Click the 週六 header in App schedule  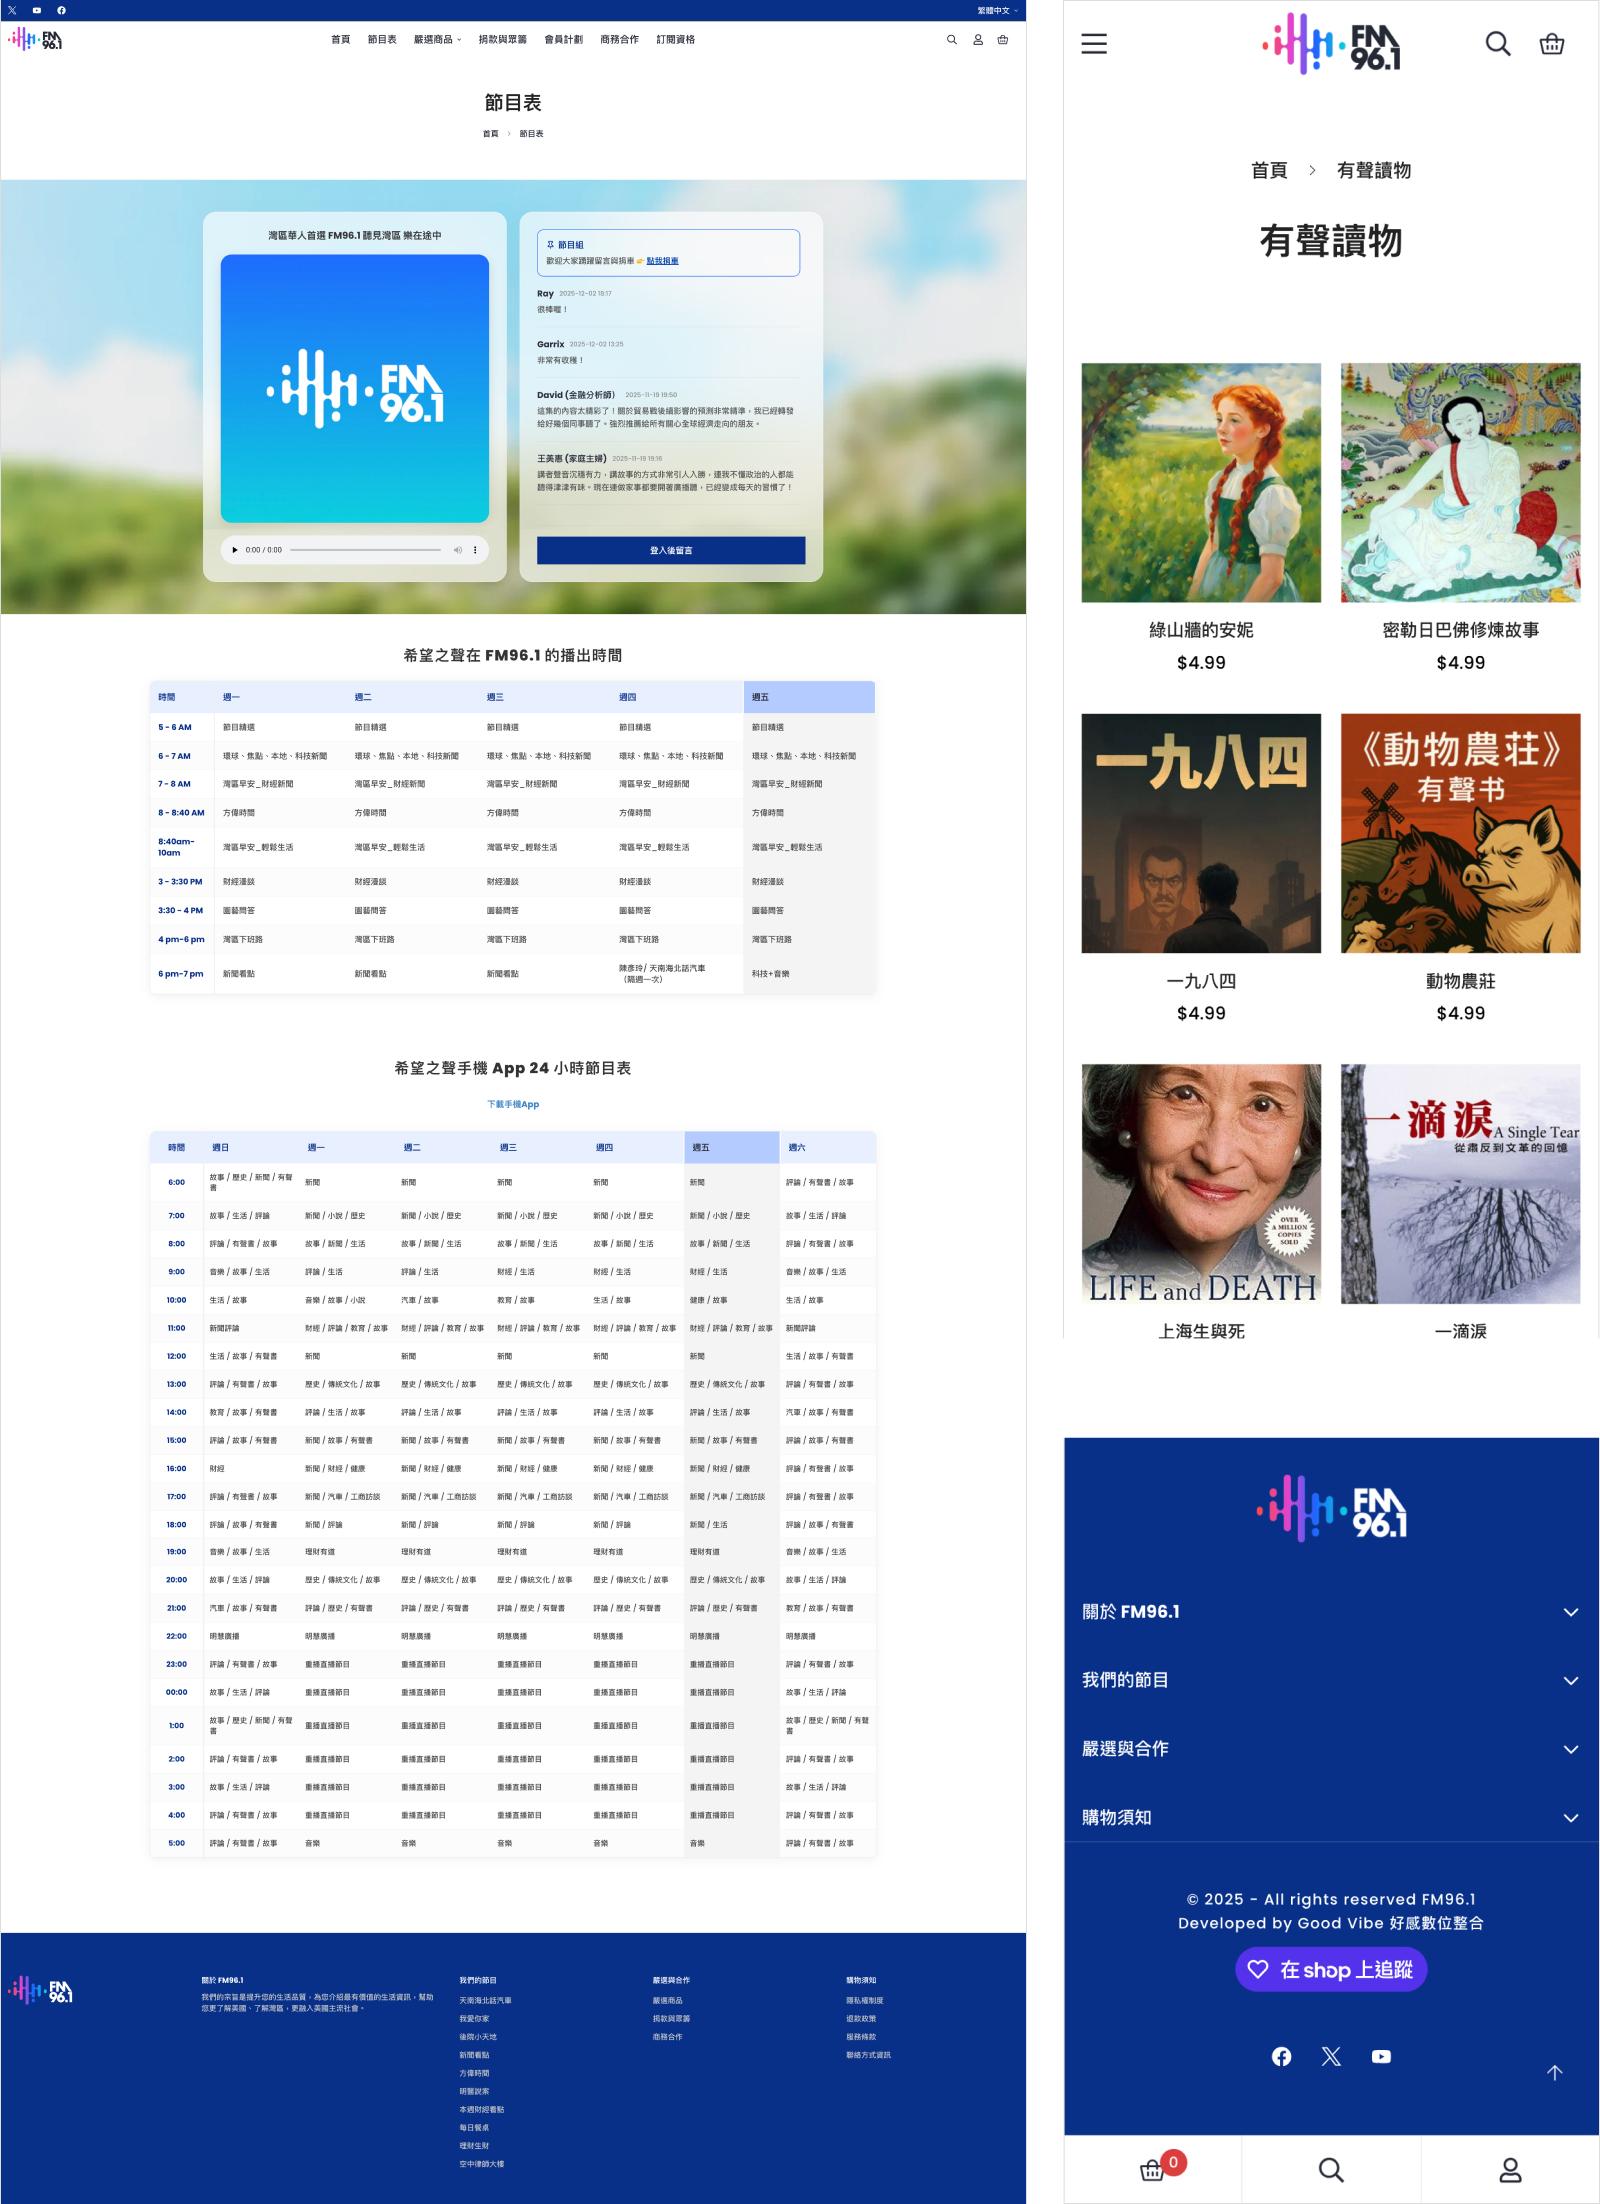tap(828, 1147)
